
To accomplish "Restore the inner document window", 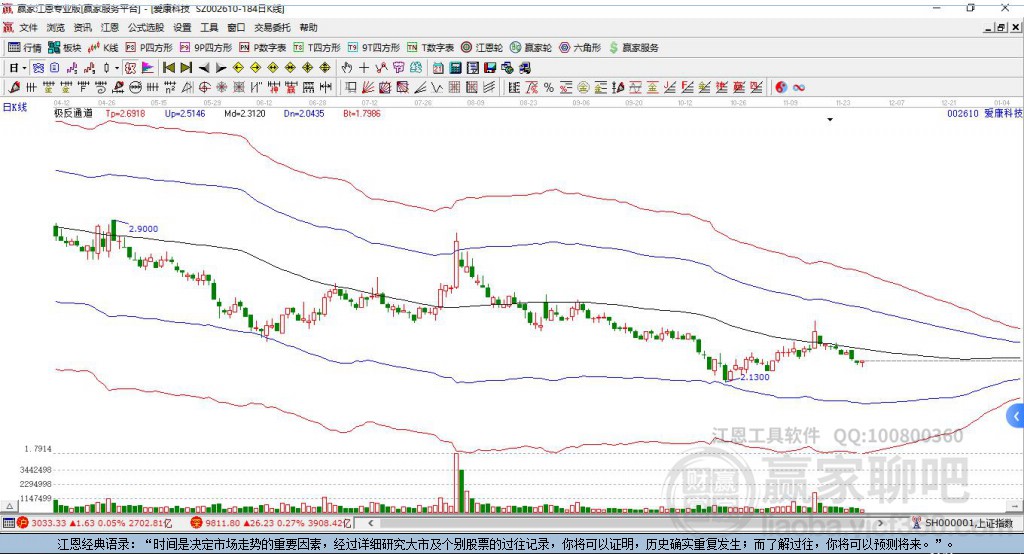I will pos(1001,27).
